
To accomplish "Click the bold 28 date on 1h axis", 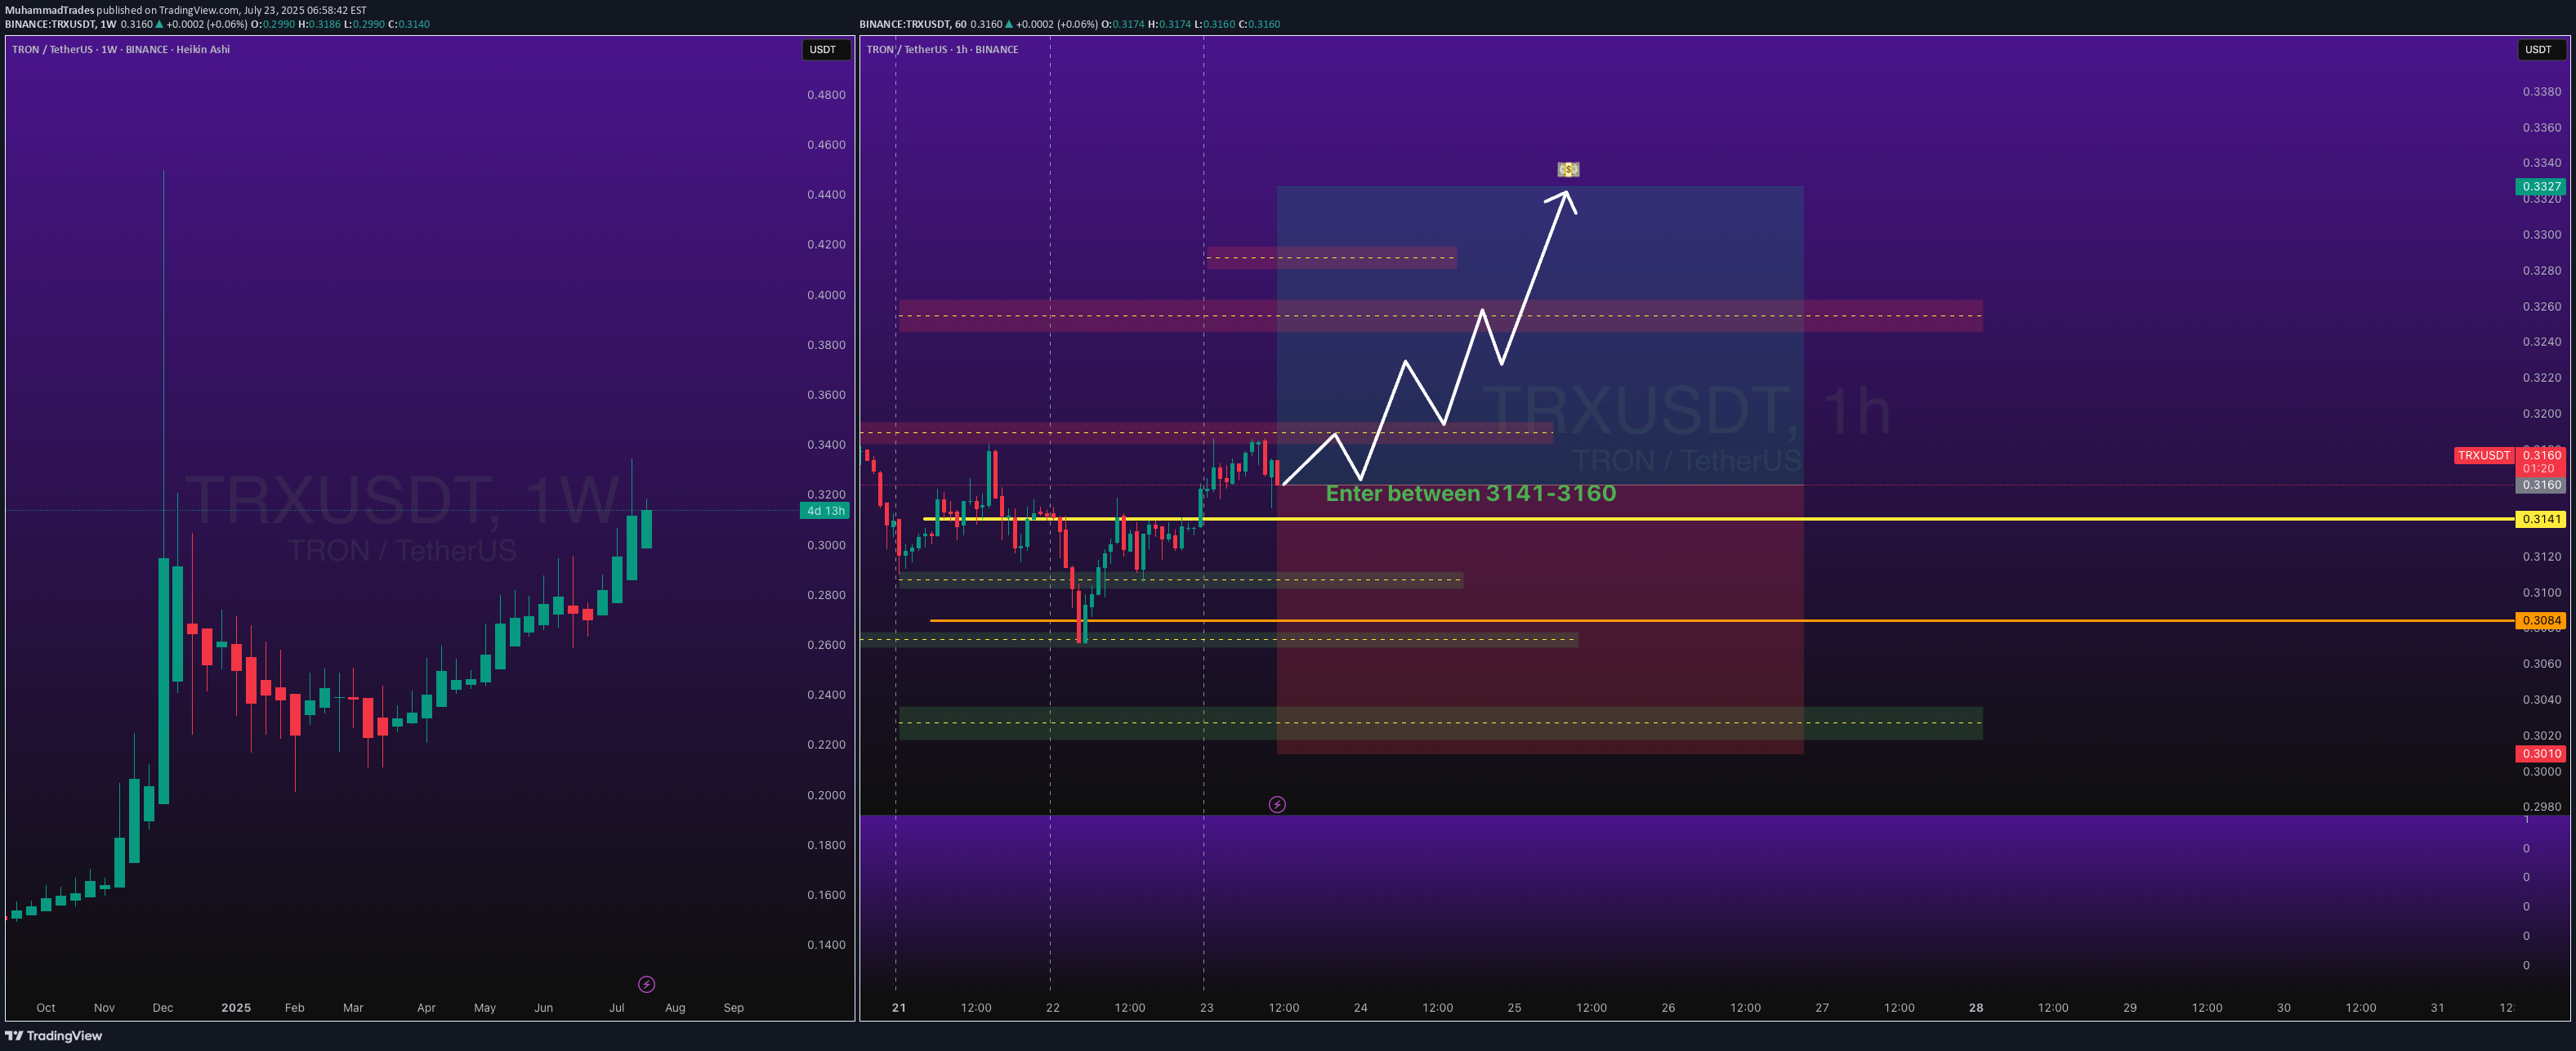I will click(x=1976, y=1008).
